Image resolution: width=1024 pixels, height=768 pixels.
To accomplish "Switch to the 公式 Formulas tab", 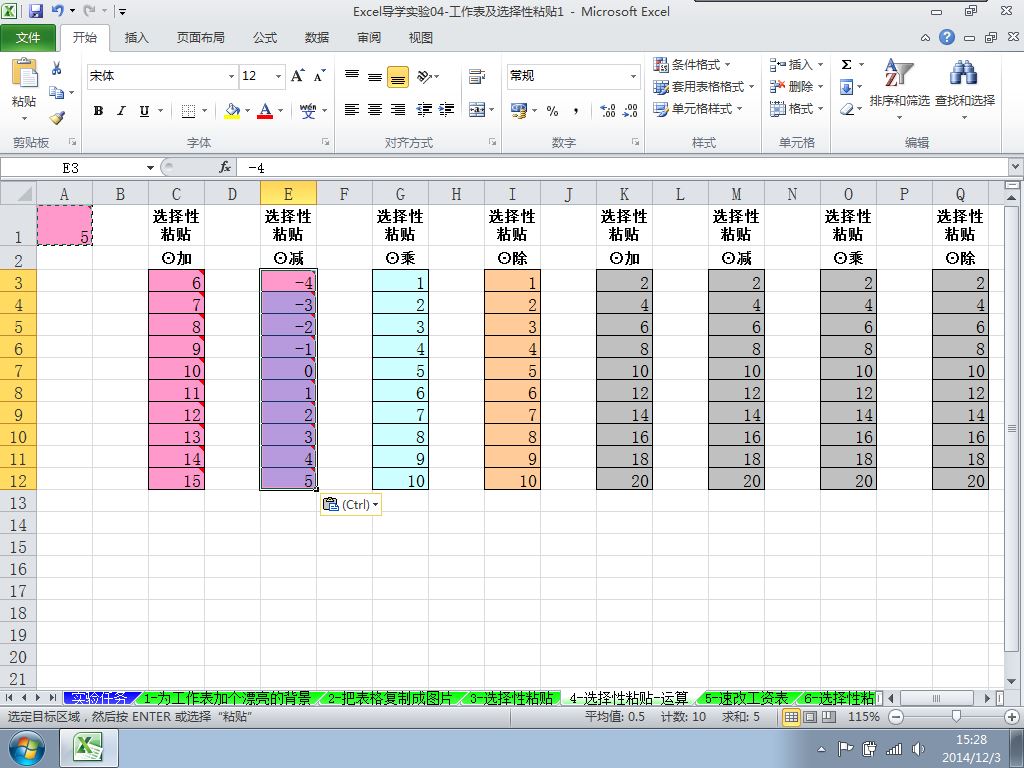I will pos(264,37).
